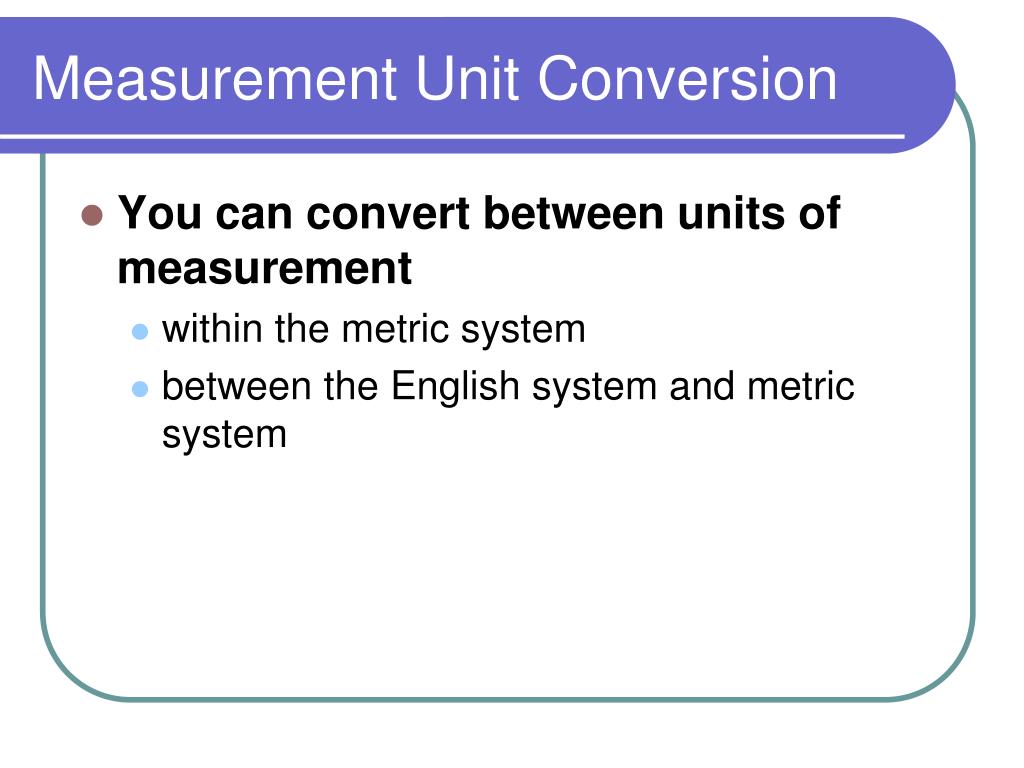Click the word 'Conversion' in the title

pyautogui.click(x=688, y=79)
